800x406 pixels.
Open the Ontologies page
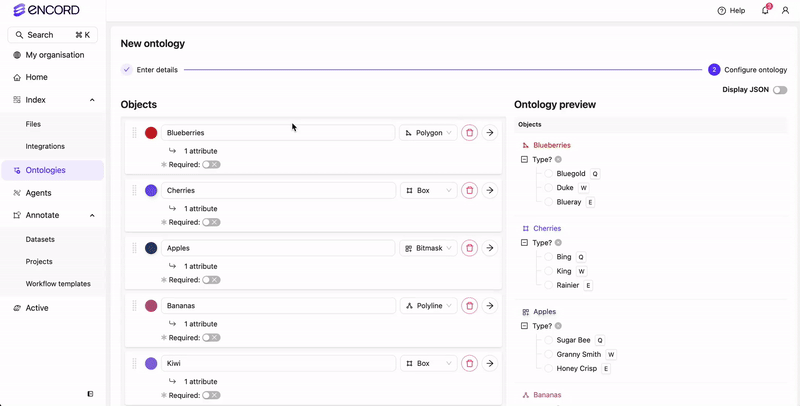(x=53, y=170)
